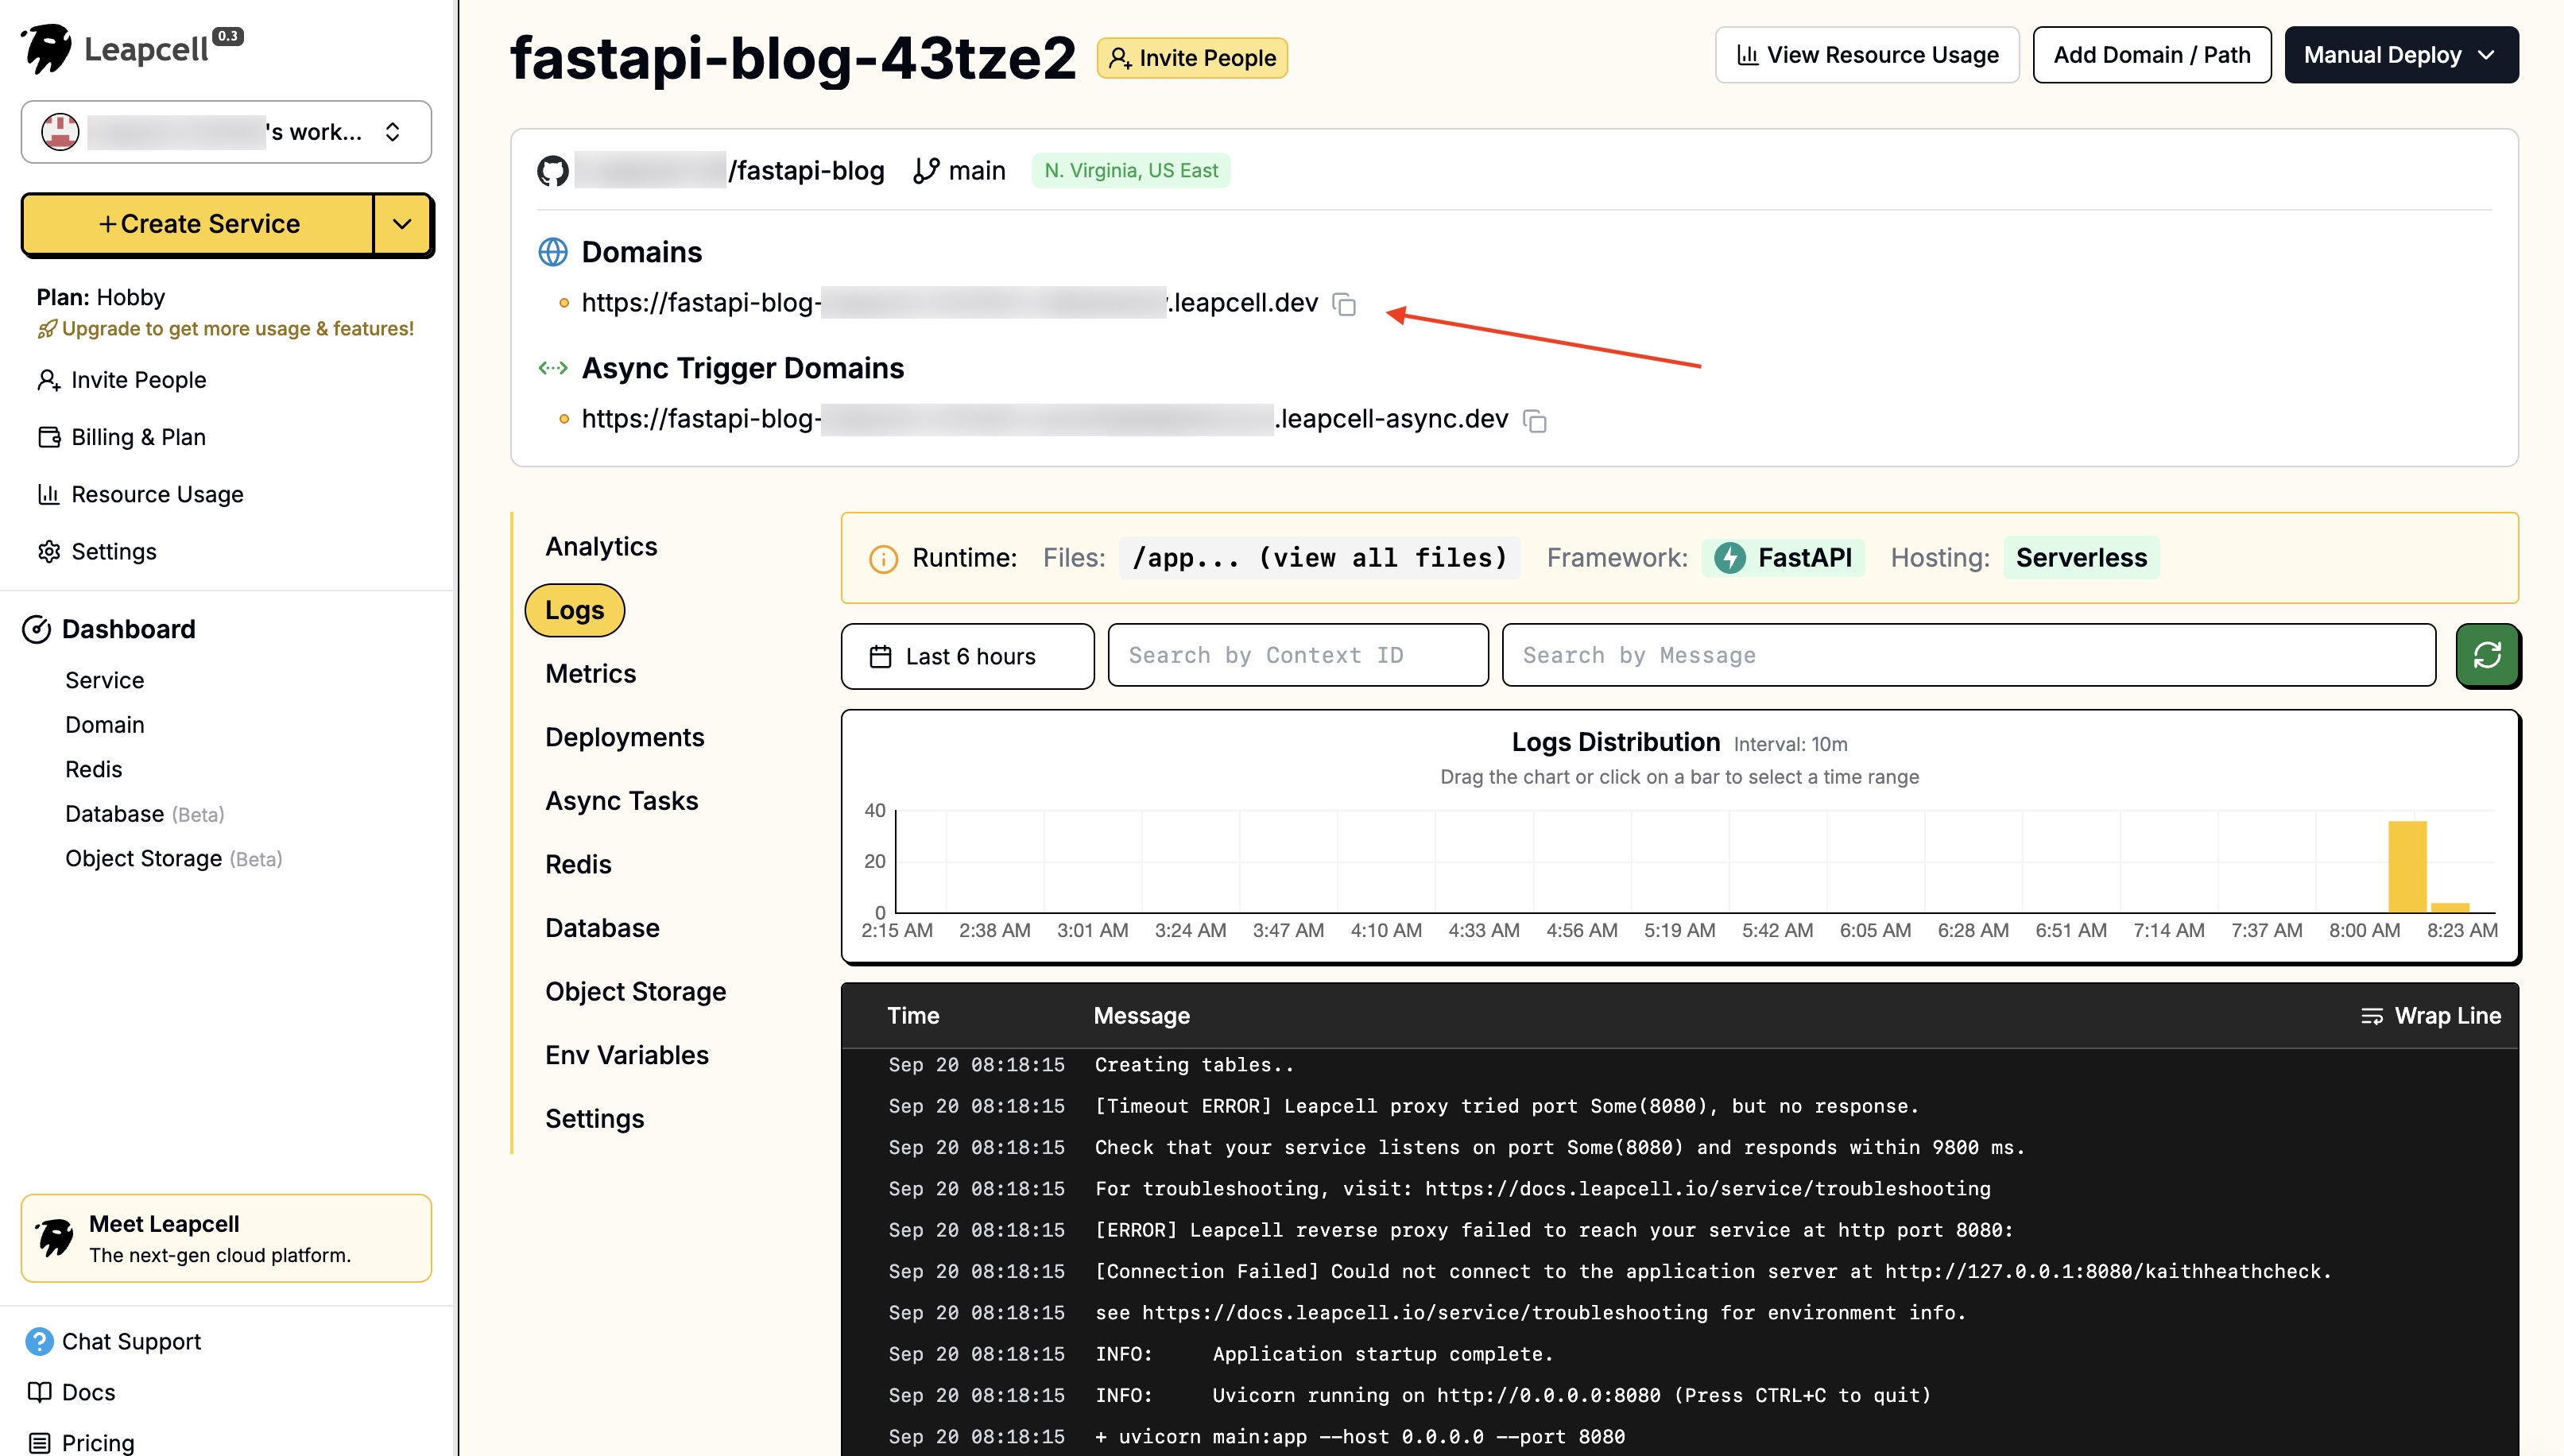
Task: Open the Env Variables tab
Action: (x=626, y=1055)
